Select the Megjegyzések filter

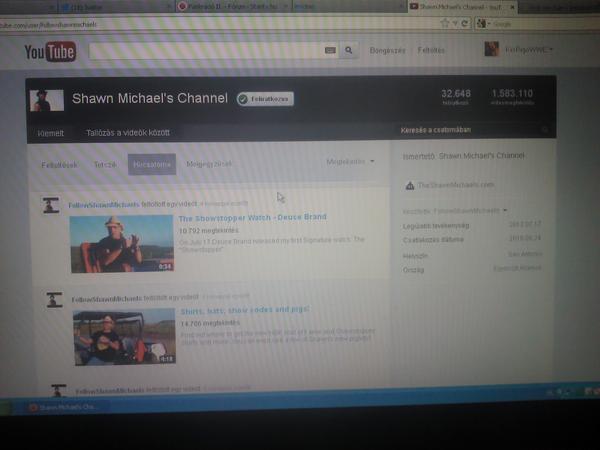coord(209,164)
